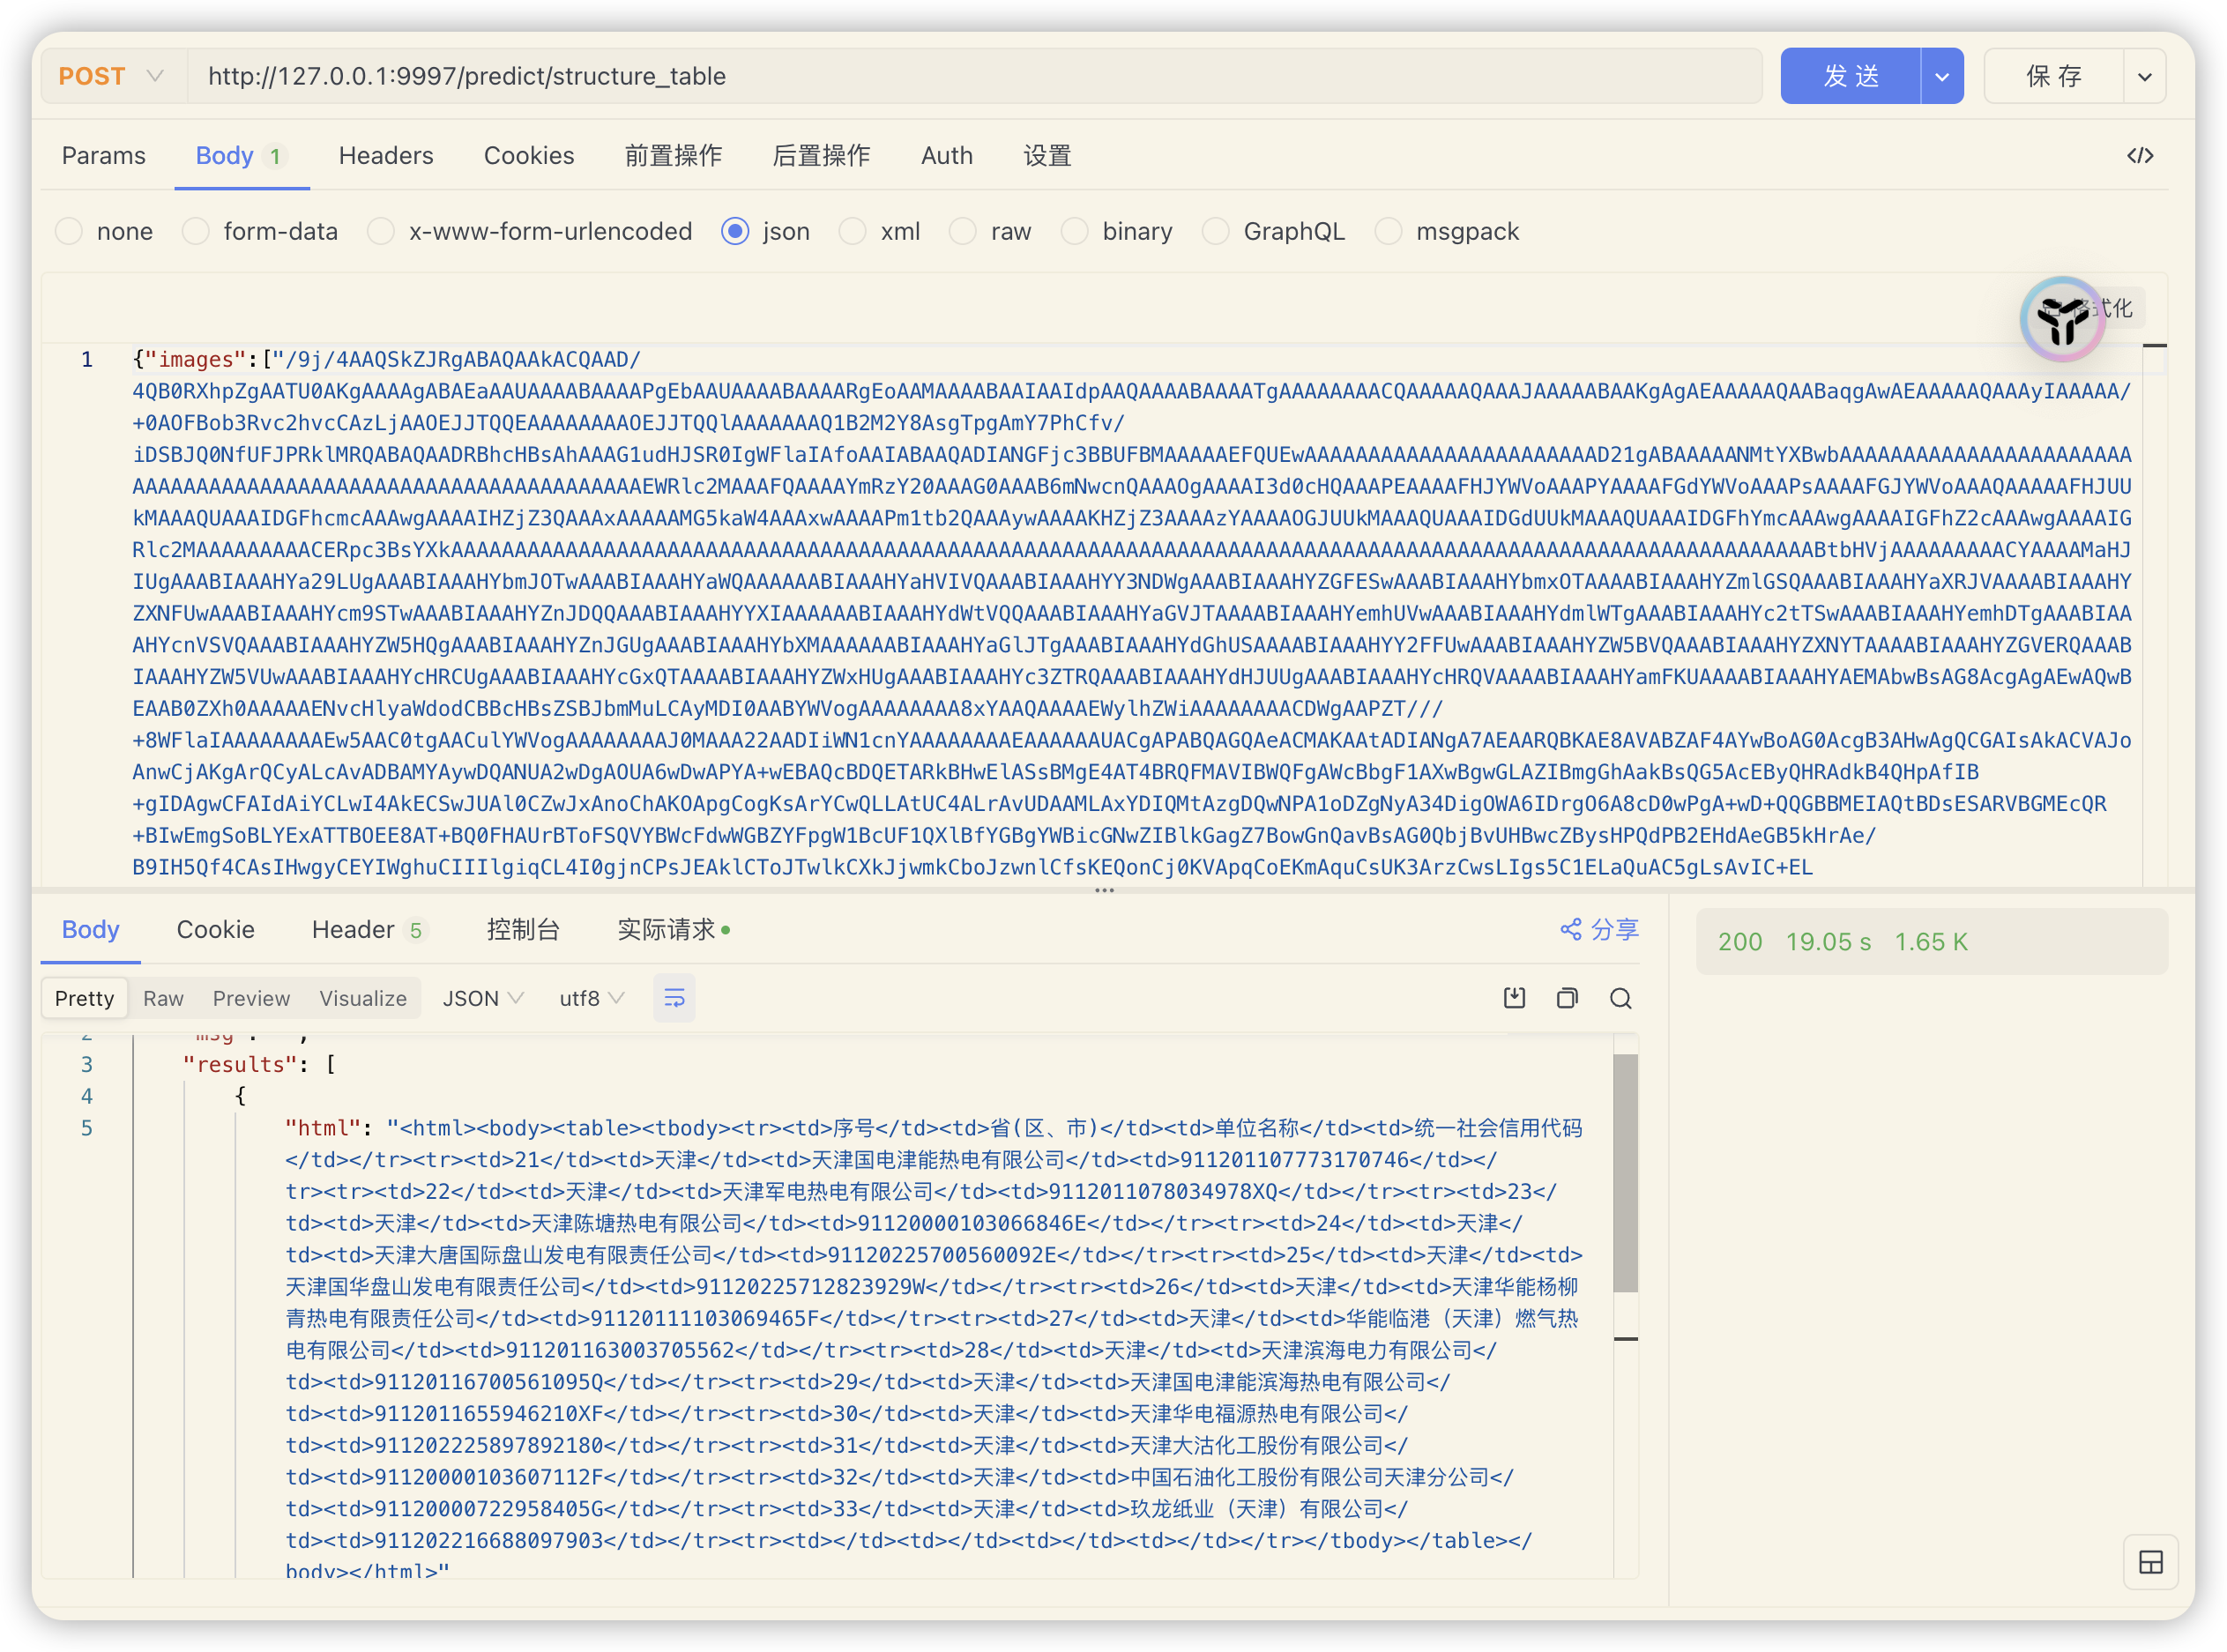Screen dimensions: 2227x1652
Task: Select the GraphQL body option
Action: pos(1216,231)
